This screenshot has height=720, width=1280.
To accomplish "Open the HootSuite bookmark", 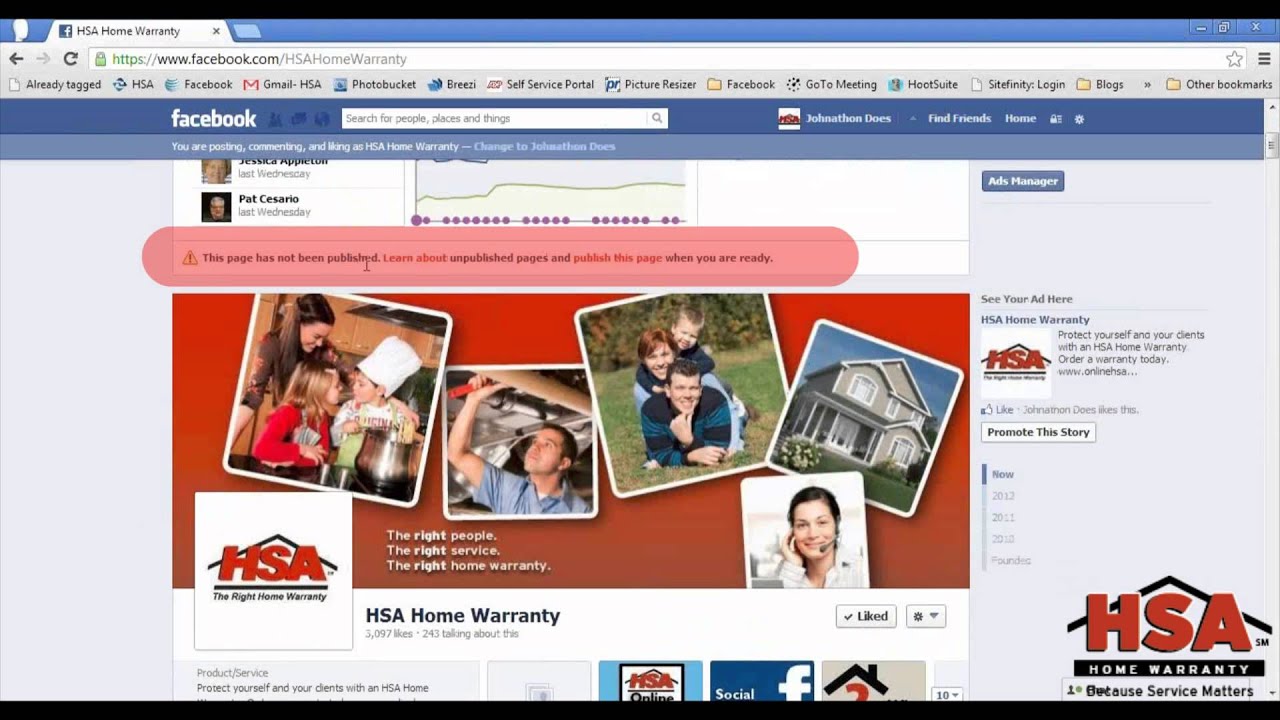I will 924,85.
